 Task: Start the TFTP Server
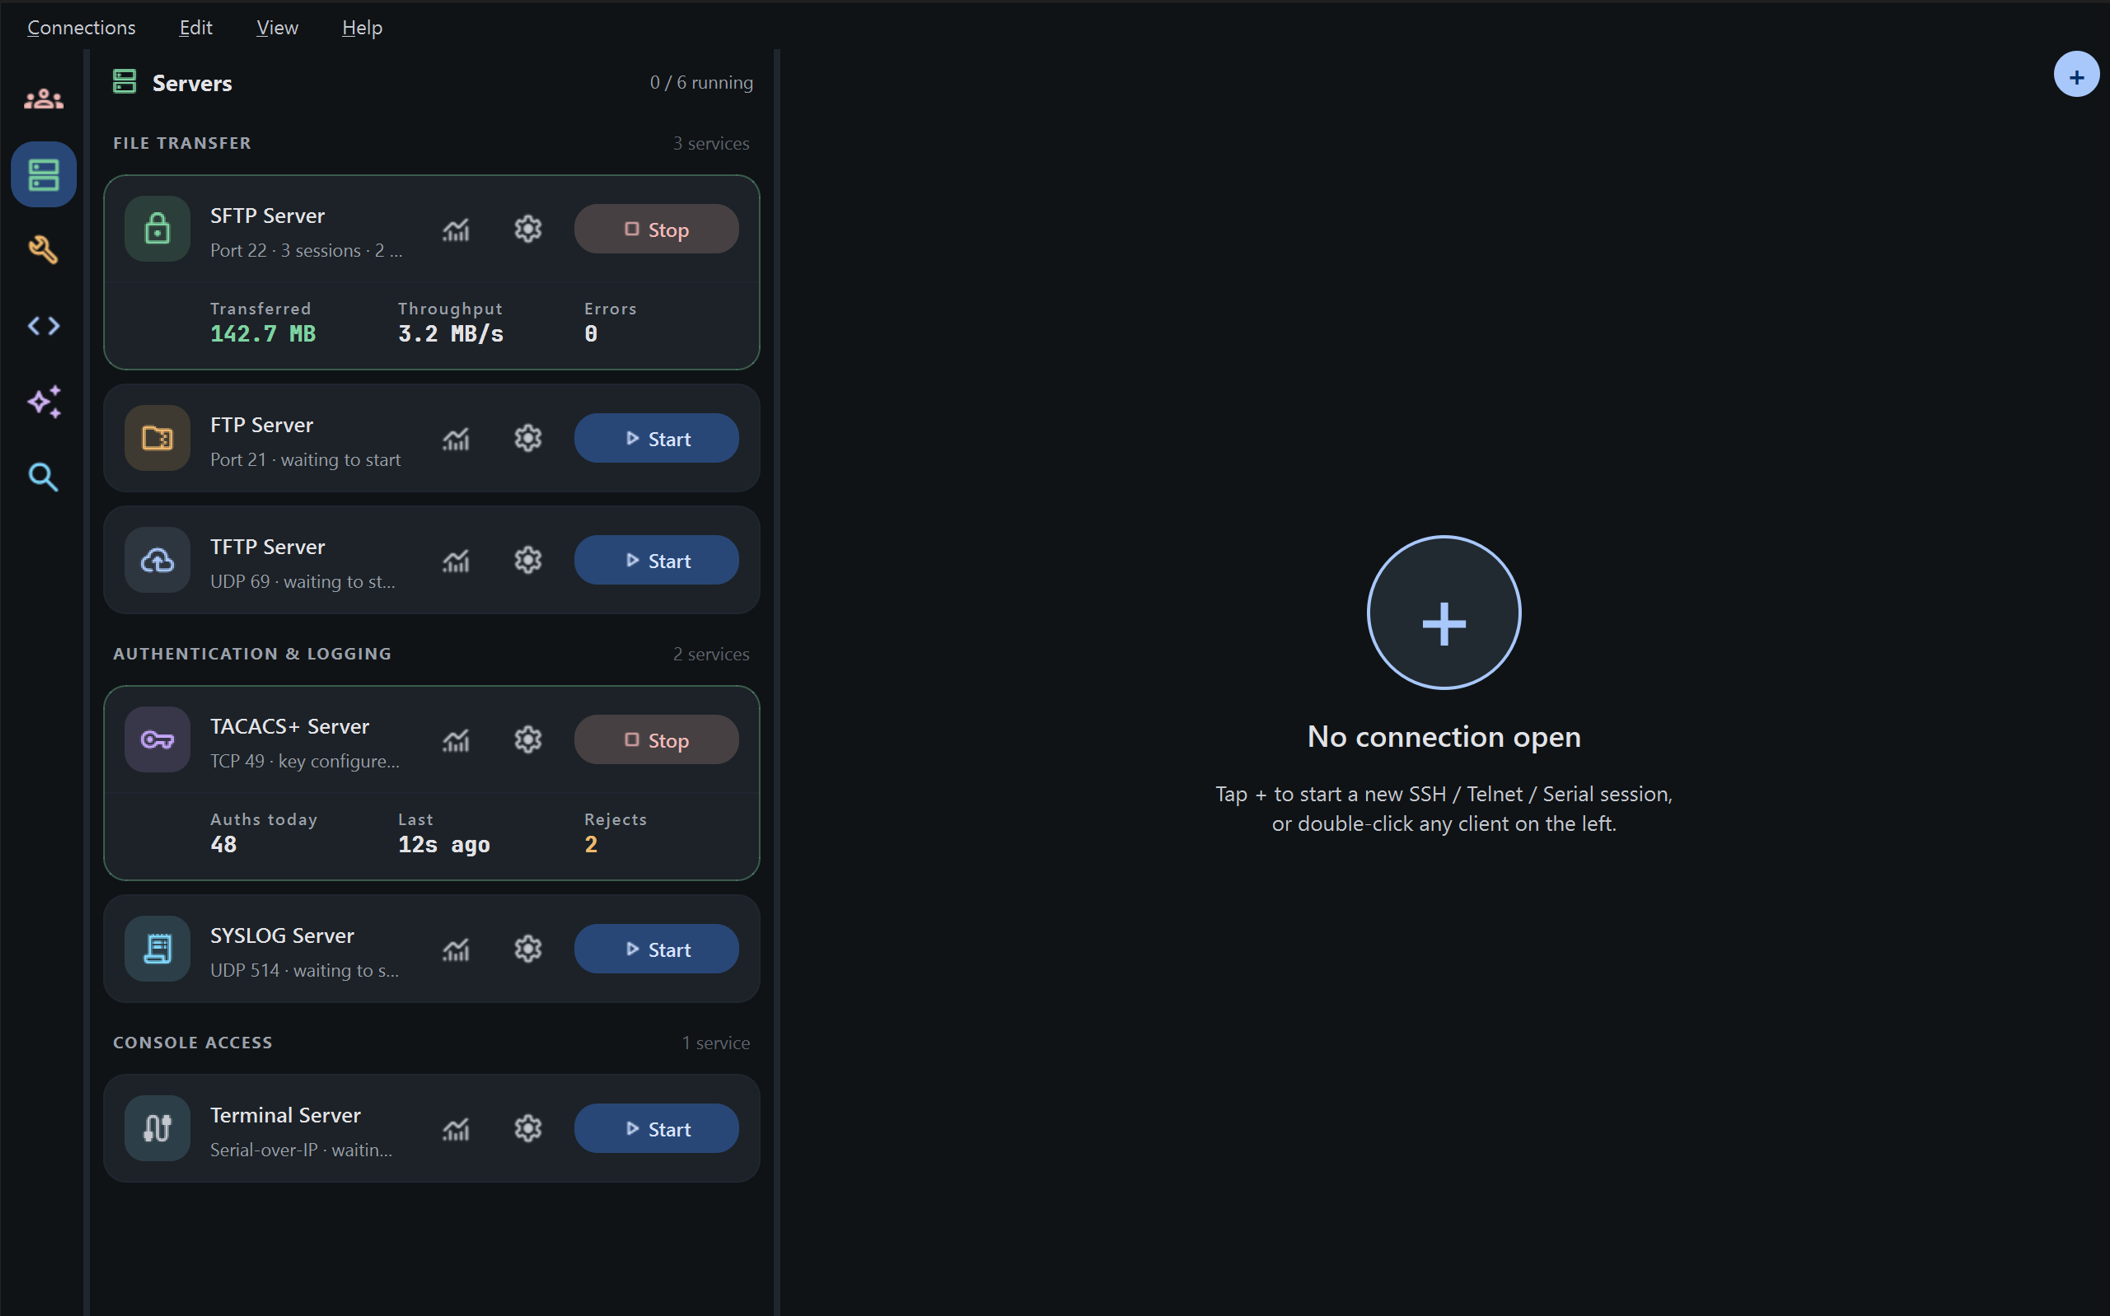656,560
